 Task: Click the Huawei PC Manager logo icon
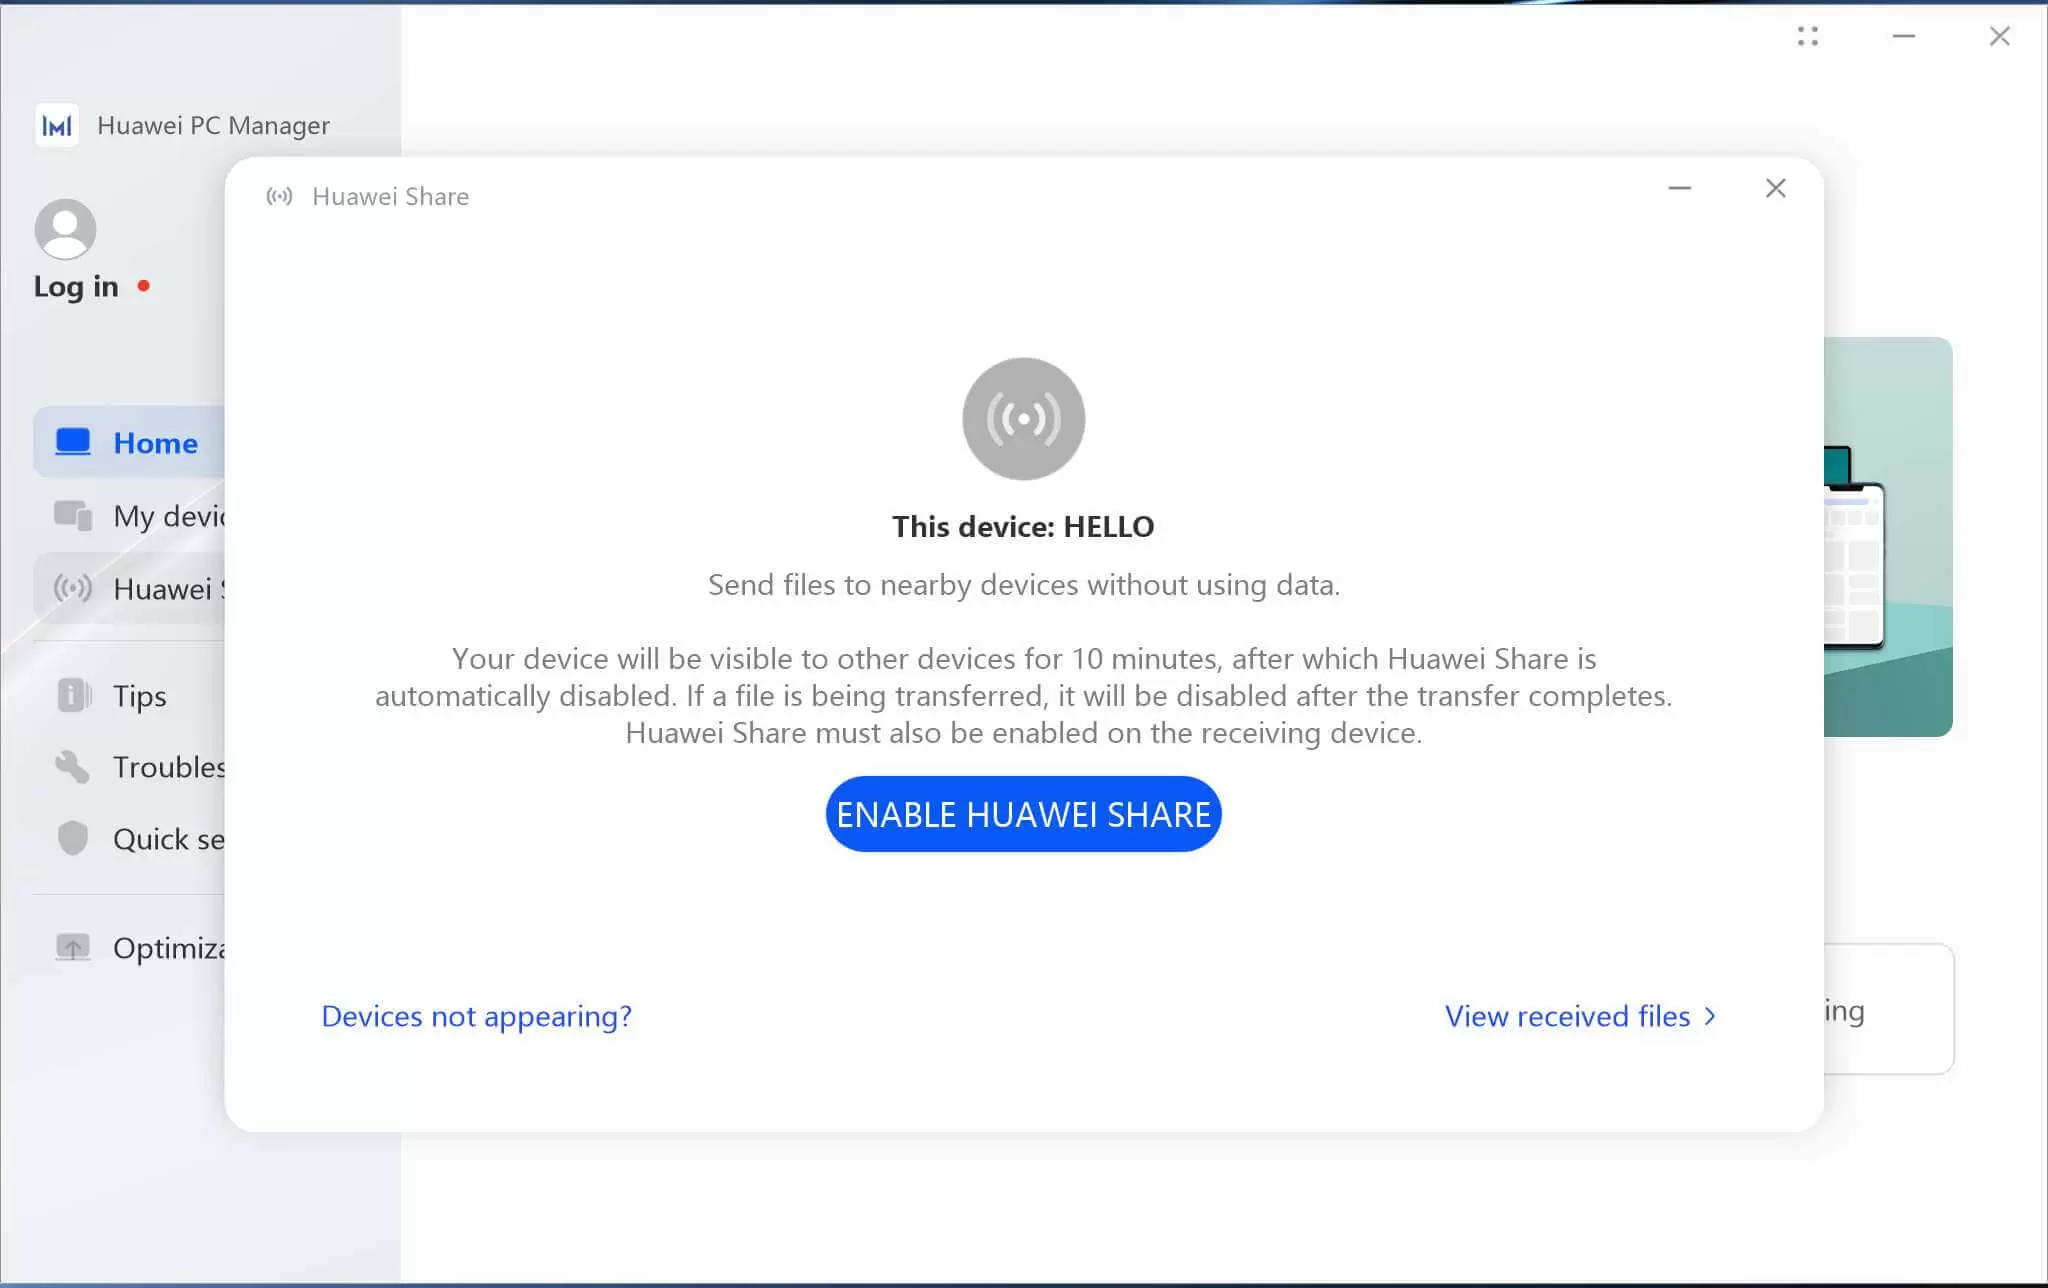coord(57,125)
